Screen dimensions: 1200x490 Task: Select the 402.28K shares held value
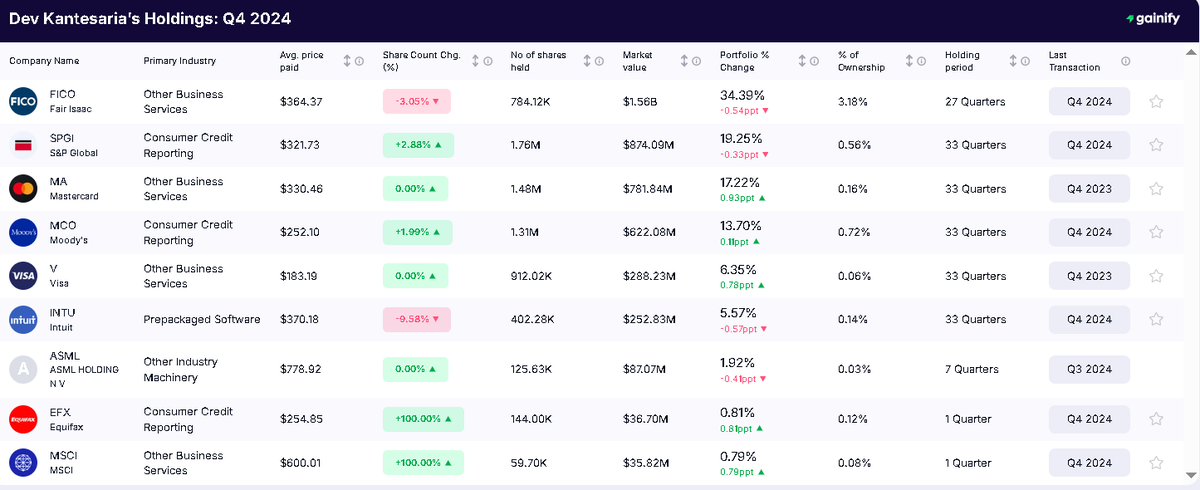532,319
